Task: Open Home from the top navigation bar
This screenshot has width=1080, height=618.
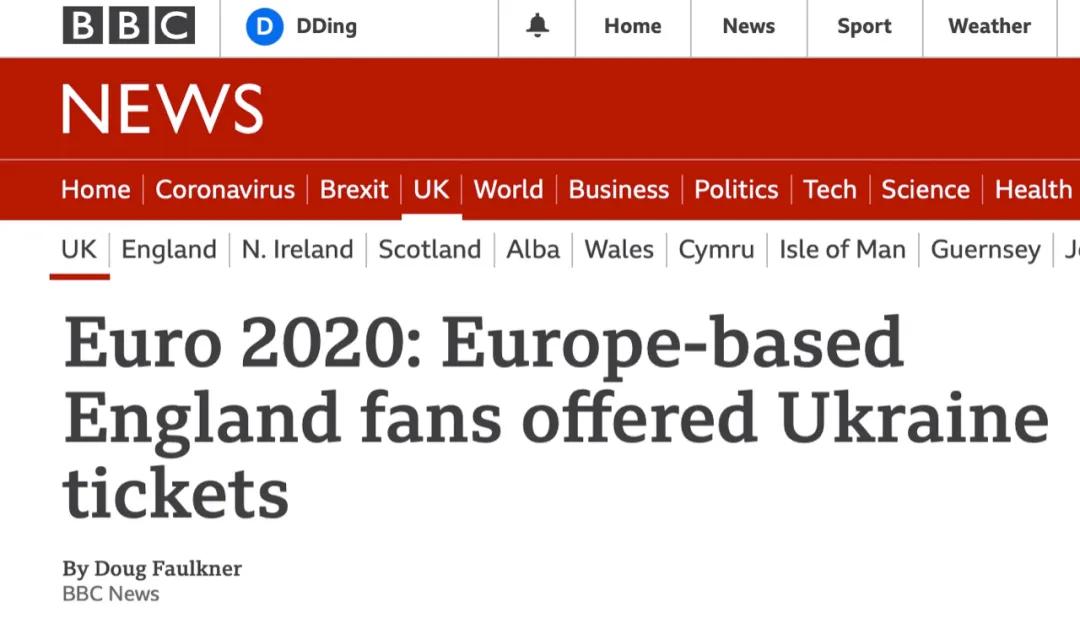Action: point(632,26)
